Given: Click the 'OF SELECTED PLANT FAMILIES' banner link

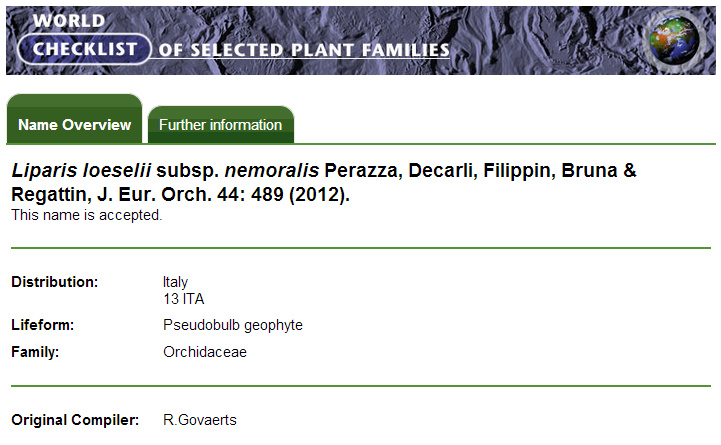Looking at the screenshot, I should click(x=304, y=50).
